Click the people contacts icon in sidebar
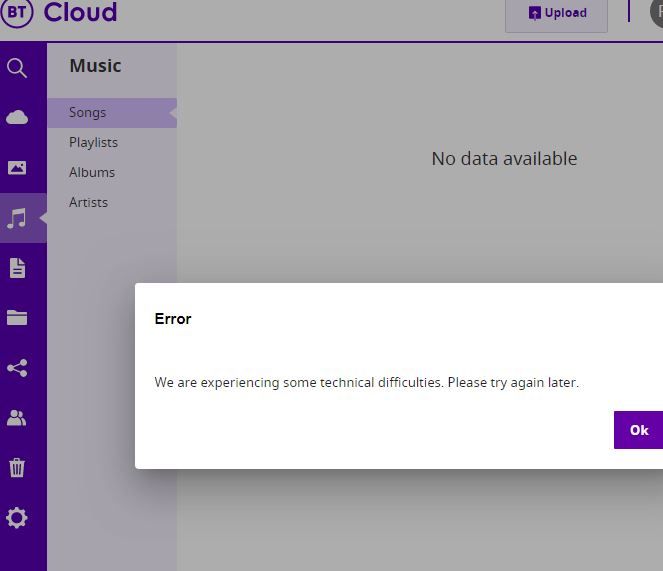 (x=17, y=418)
